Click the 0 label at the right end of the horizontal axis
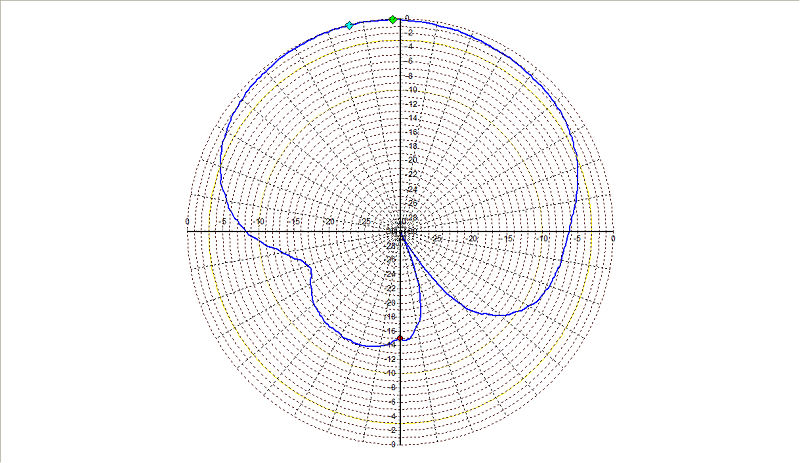The width and height of the screenshot is (800, 463). coord(613,238)
